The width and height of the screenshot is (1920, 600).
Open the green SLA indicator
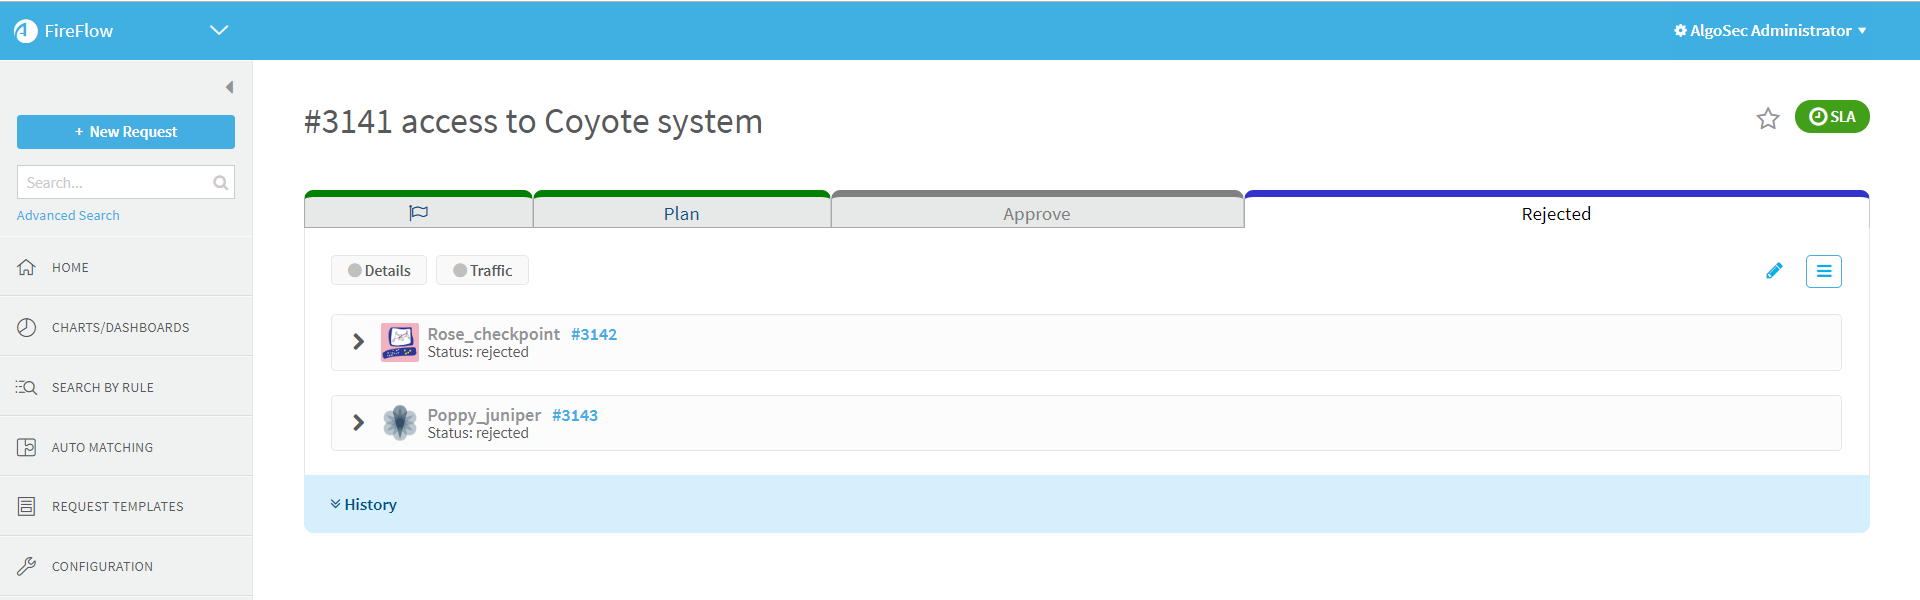(1831, 117)
